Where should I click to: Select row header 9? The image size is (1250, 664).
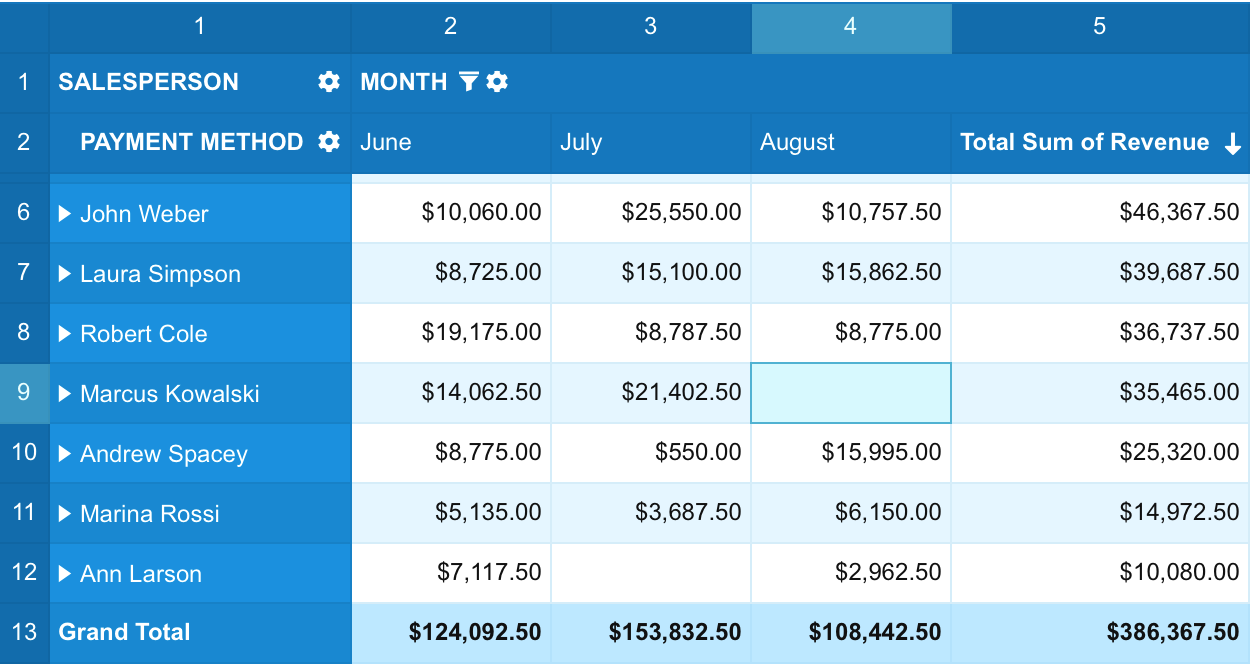click(x=24, y=393)
